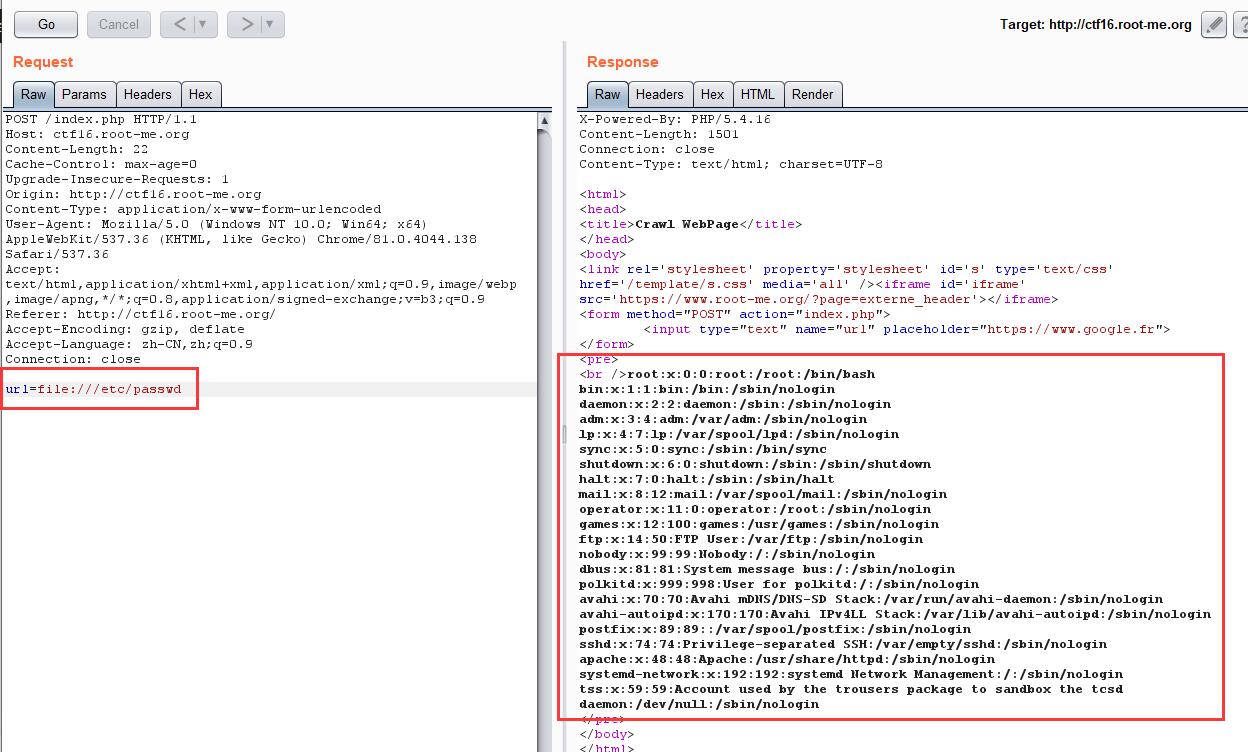Click the Request panel heading
Viewport: 1248px width, 752px height.
[x=43, y=62]
